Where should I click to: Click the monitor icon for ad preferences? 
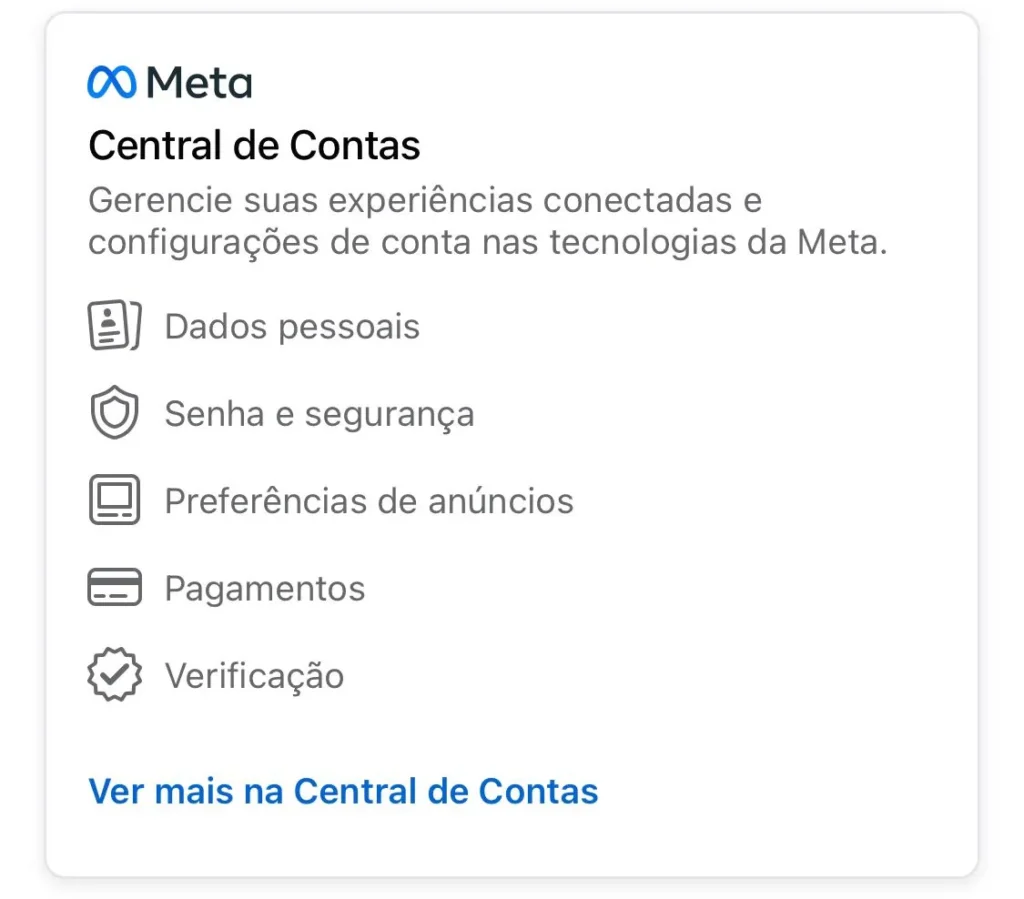pyautogui.click(x=114, y=501)
